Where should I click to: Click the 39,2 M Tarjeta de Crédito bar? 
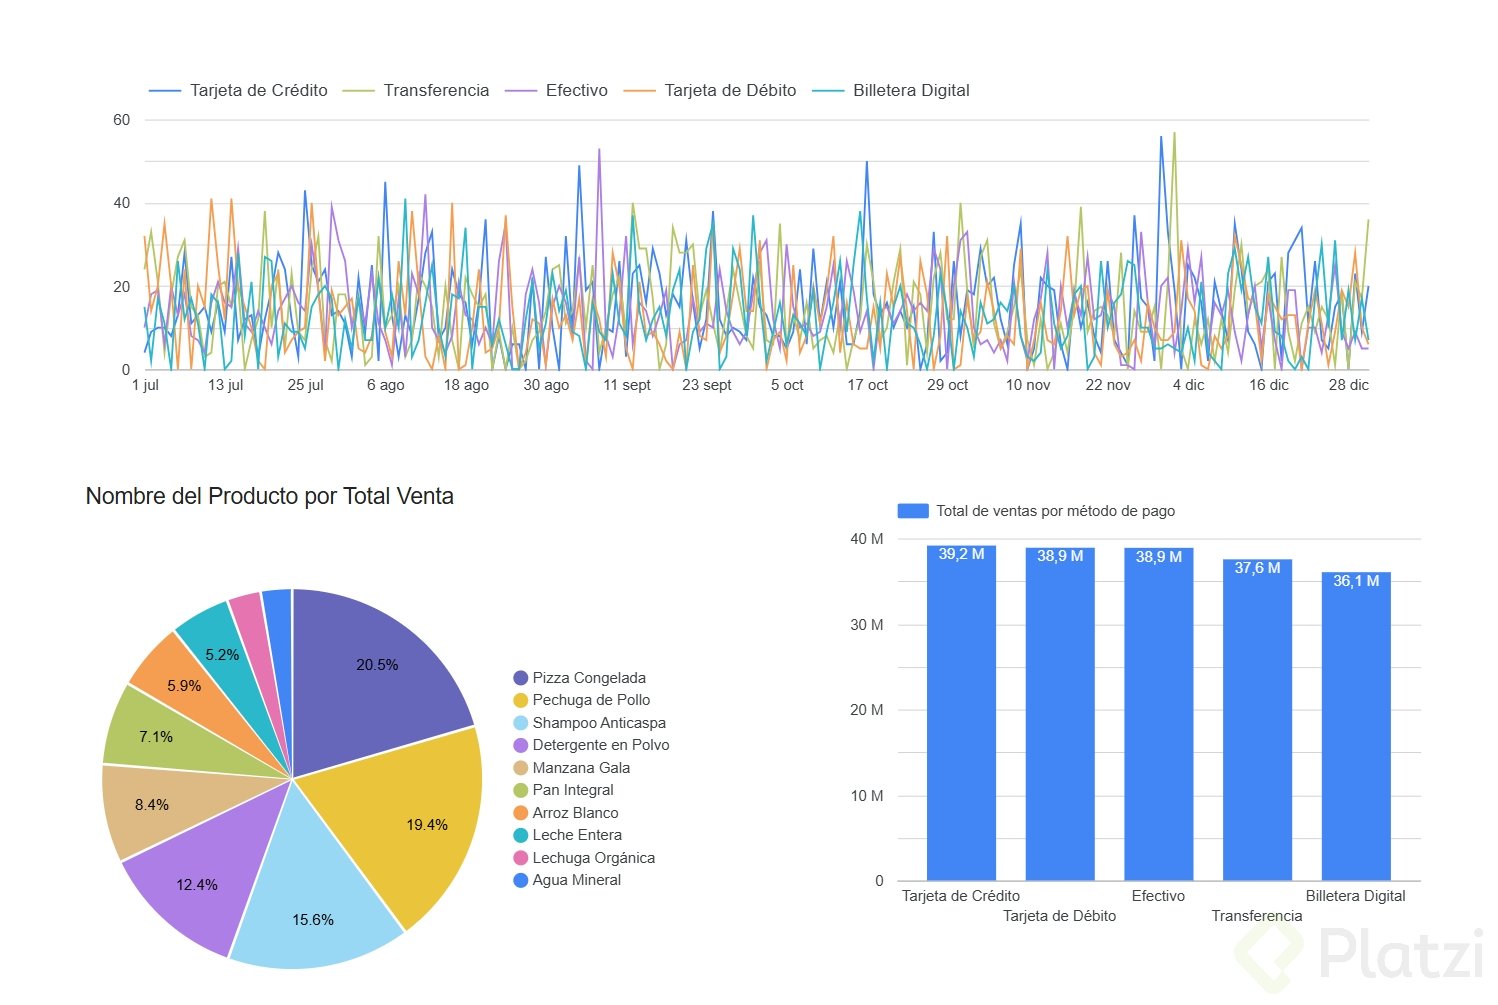click(x=961, y=713)
